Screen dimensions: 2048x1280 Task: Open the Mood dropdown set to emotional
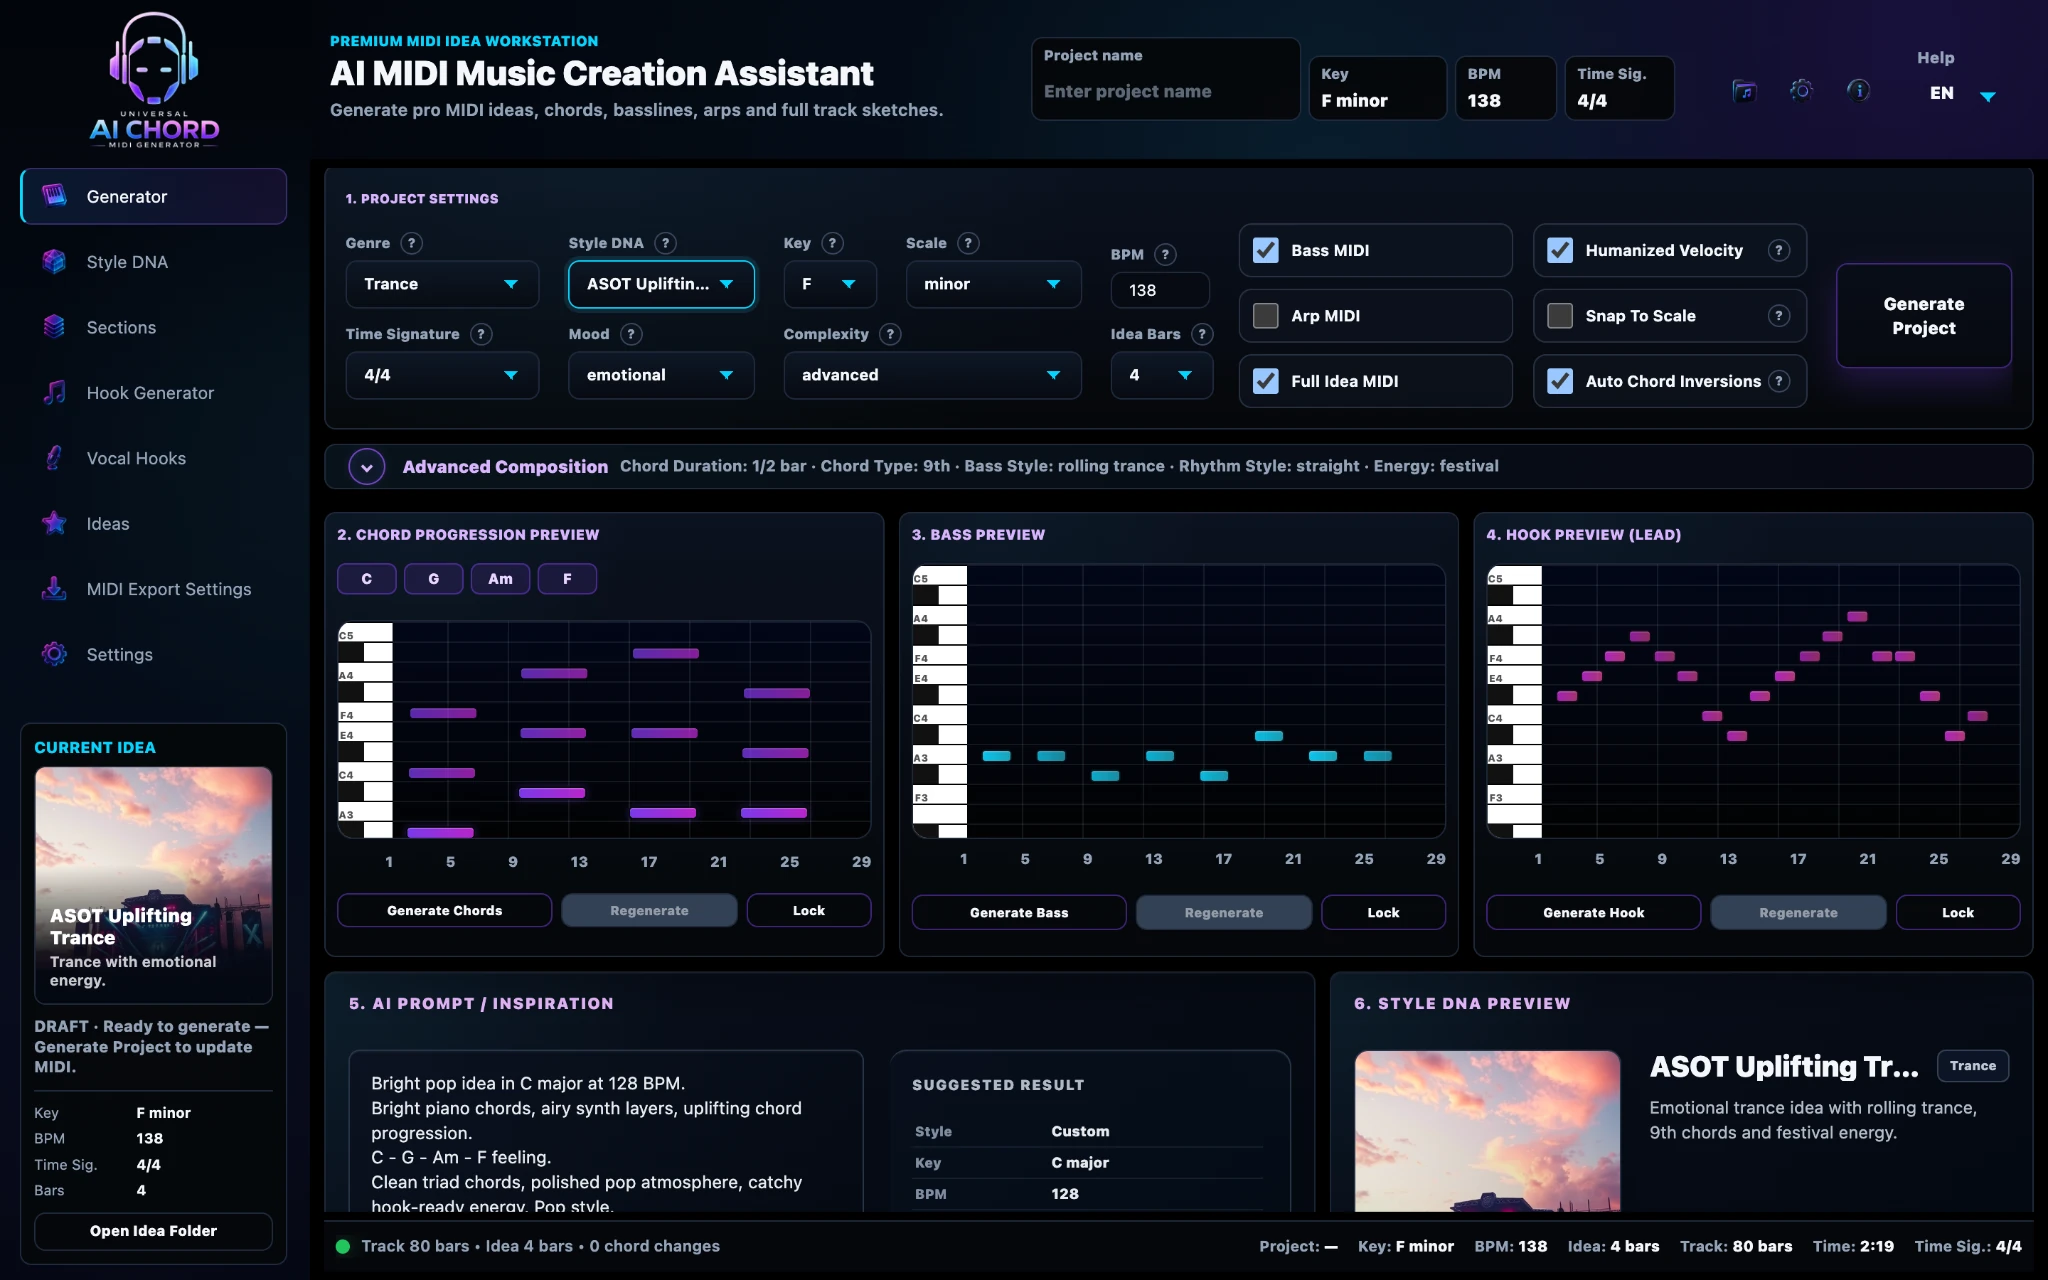(x=661, y=375)
